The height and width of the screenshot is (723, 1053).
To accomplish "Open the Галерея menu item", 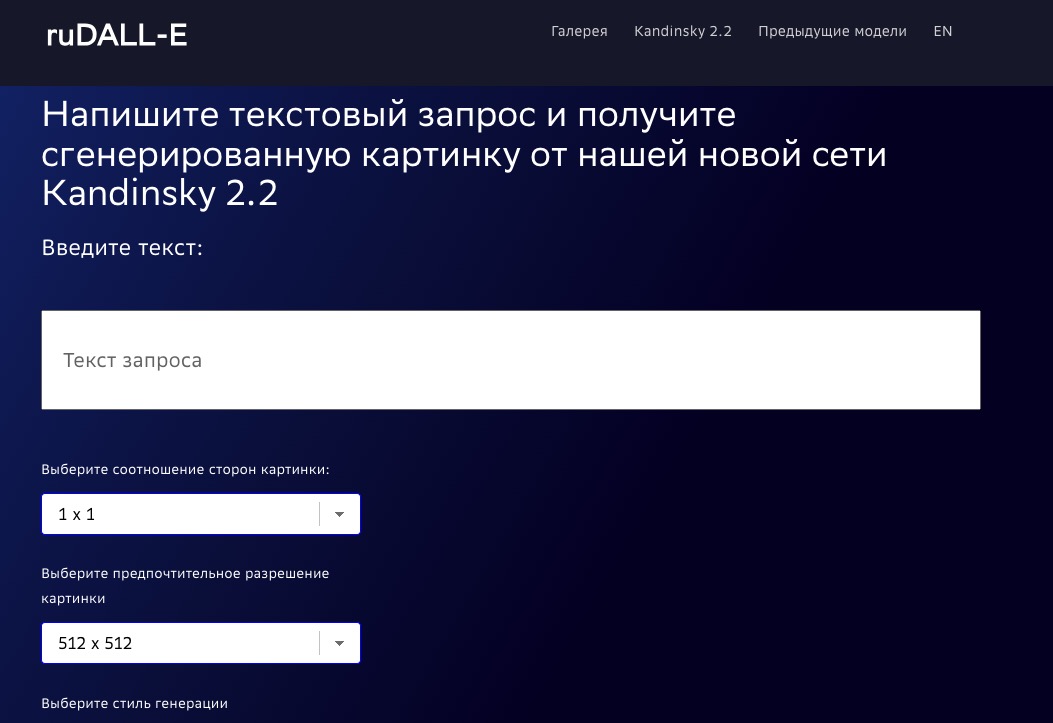I will point(579,32).
